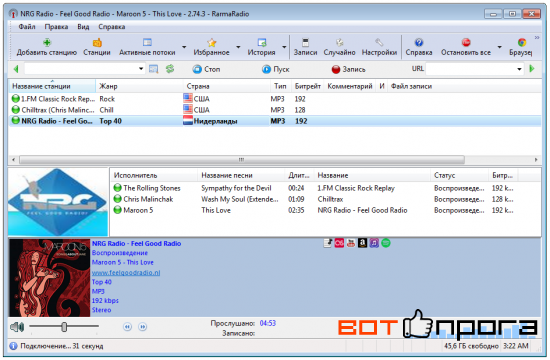
Task: Click the green back arrow beside search box
Action: coord(16,69)
